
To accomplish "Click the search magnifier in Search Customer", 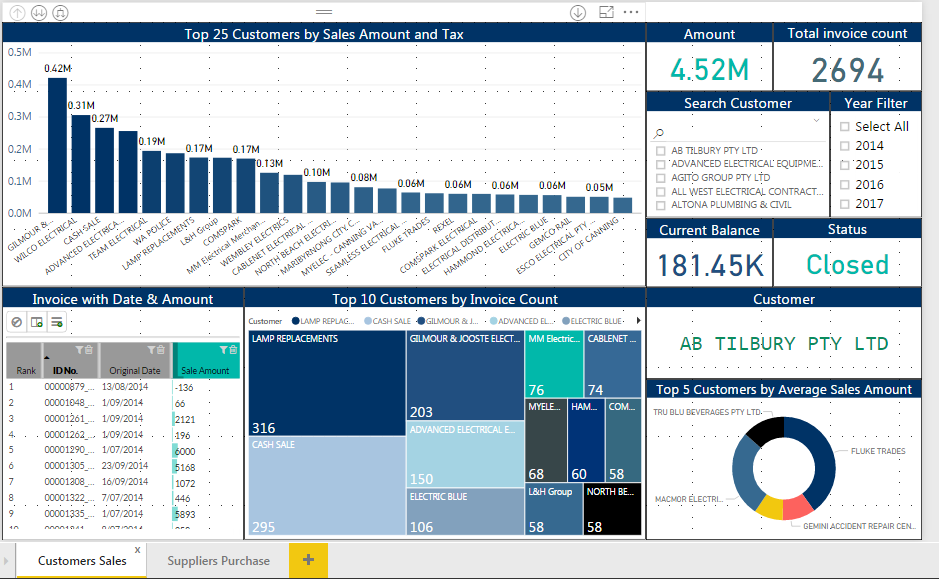I will (659, 133).
